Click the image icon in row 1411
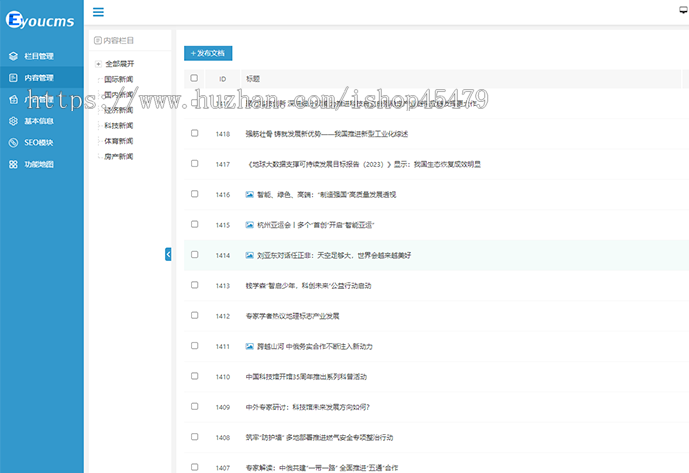689x473 pixels. [250, 346]
